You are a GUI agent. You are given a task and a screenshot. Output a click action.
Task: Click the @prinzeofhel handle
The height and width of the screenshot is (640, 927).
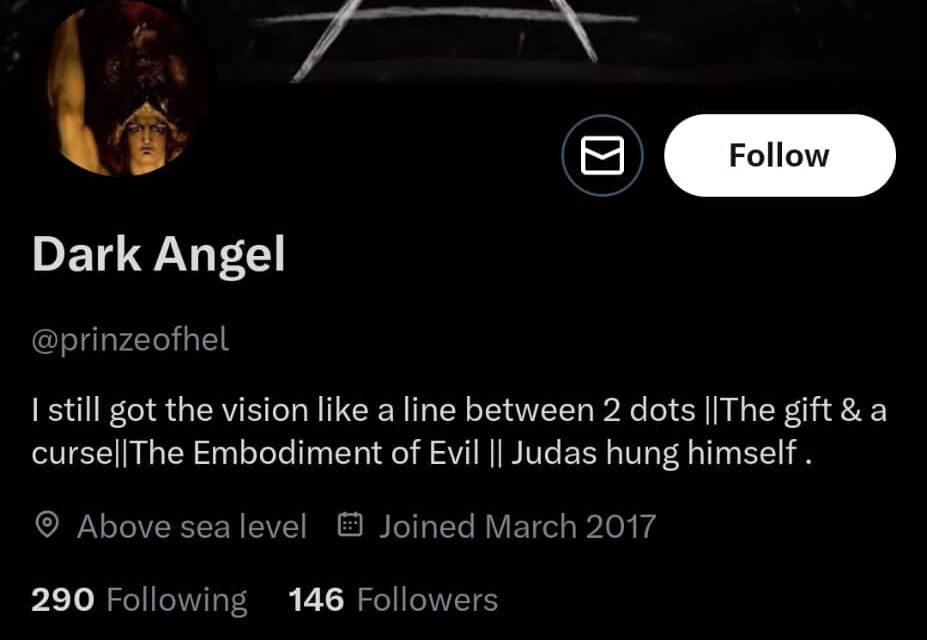130,340
